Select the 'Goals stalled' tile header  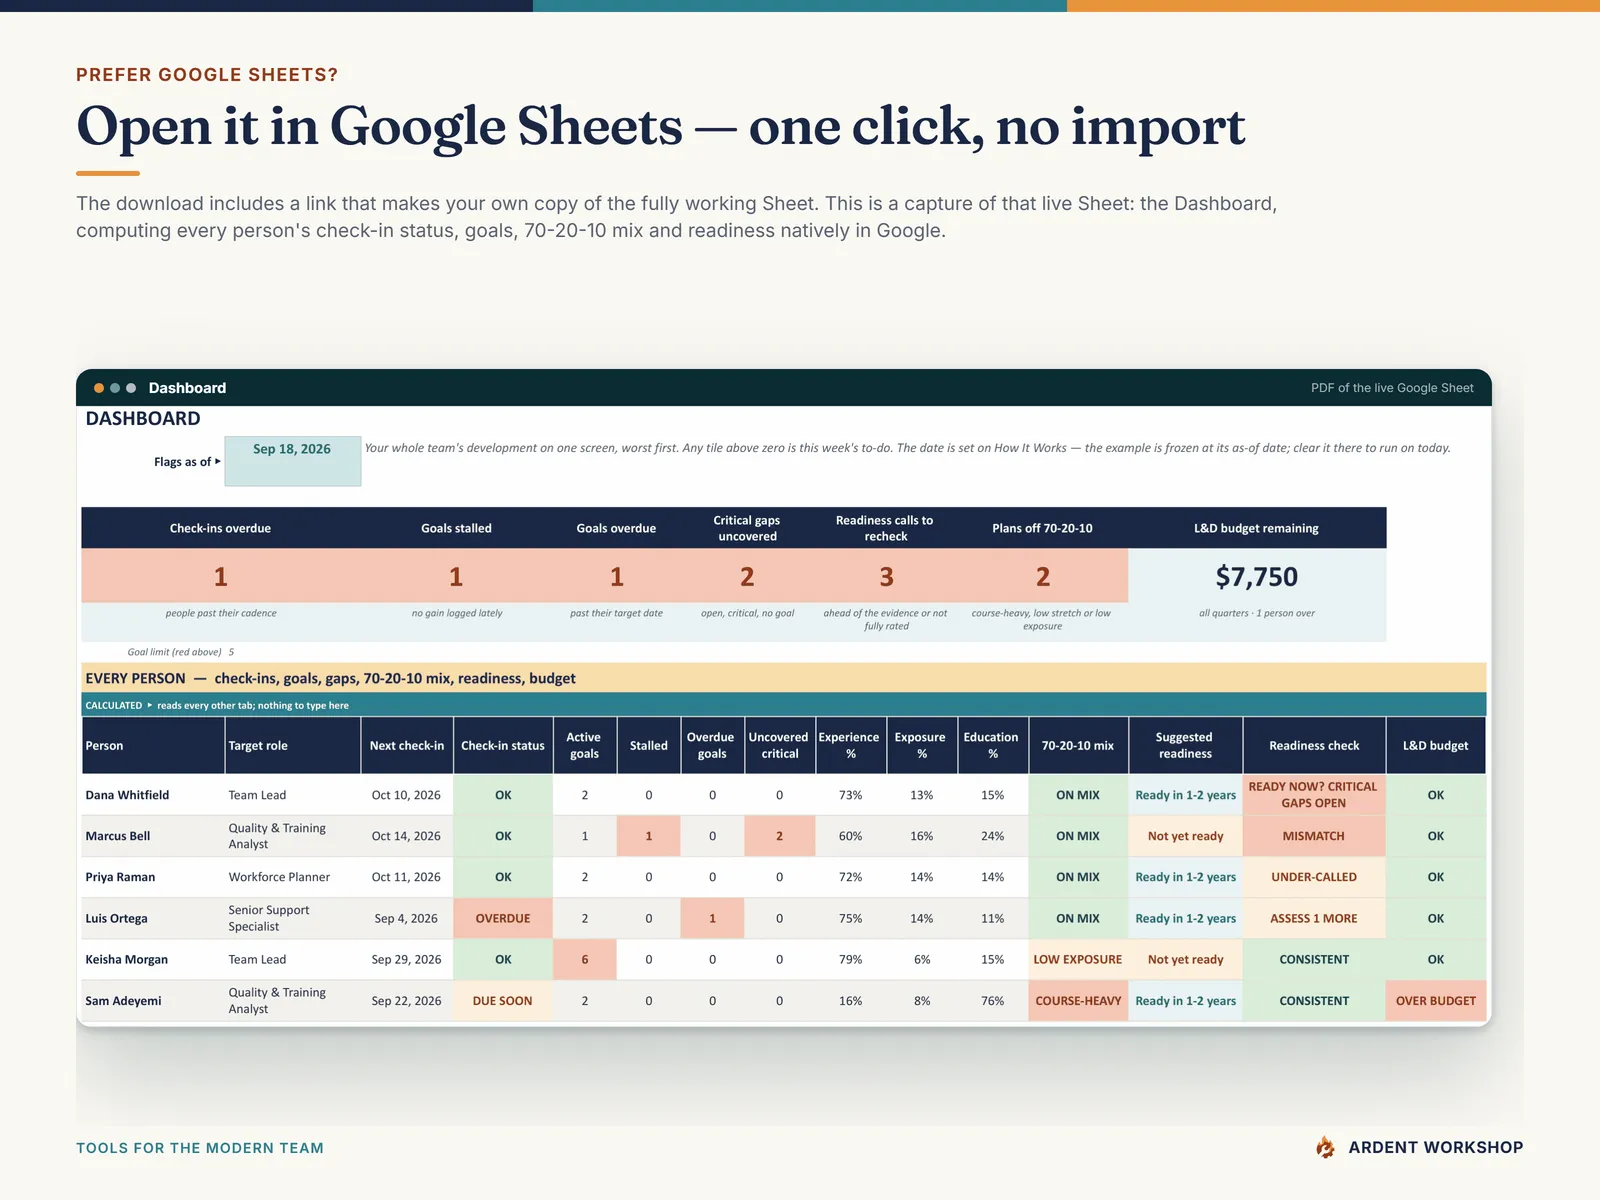point(456,528)
